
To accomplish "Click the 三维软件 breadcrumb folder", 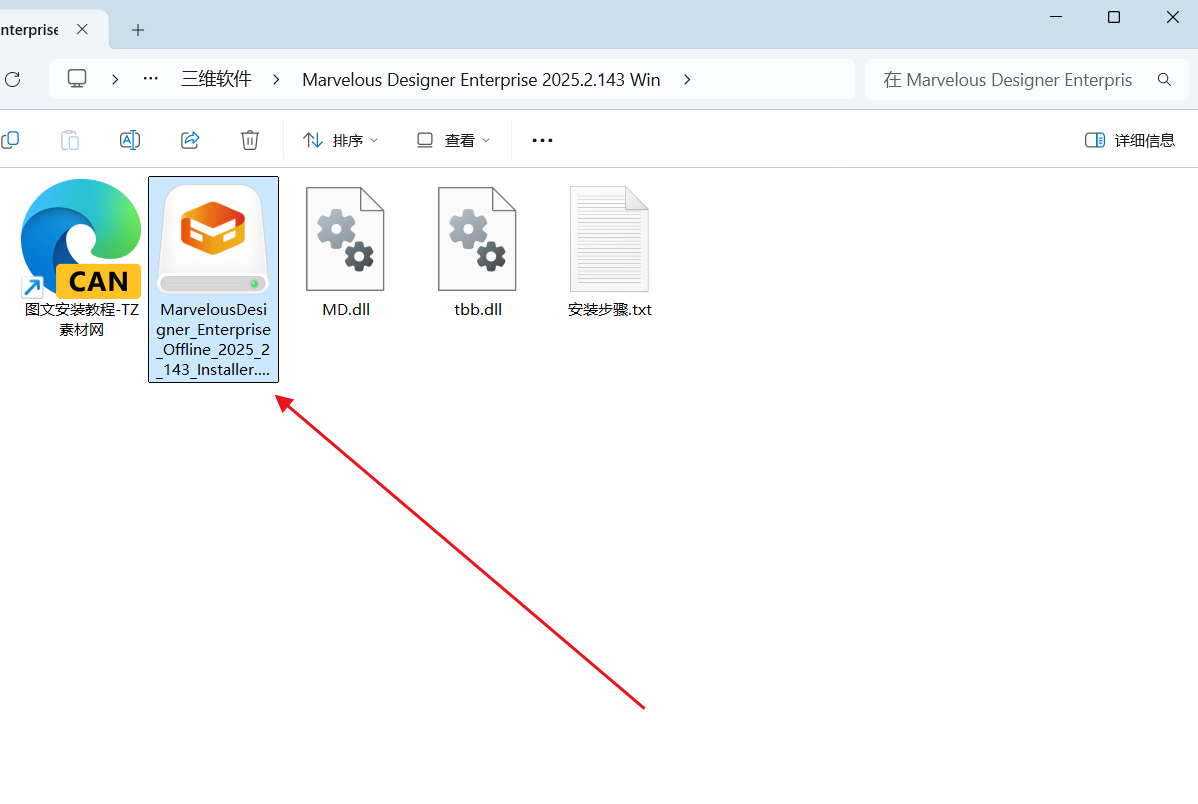I will (216, 80).
